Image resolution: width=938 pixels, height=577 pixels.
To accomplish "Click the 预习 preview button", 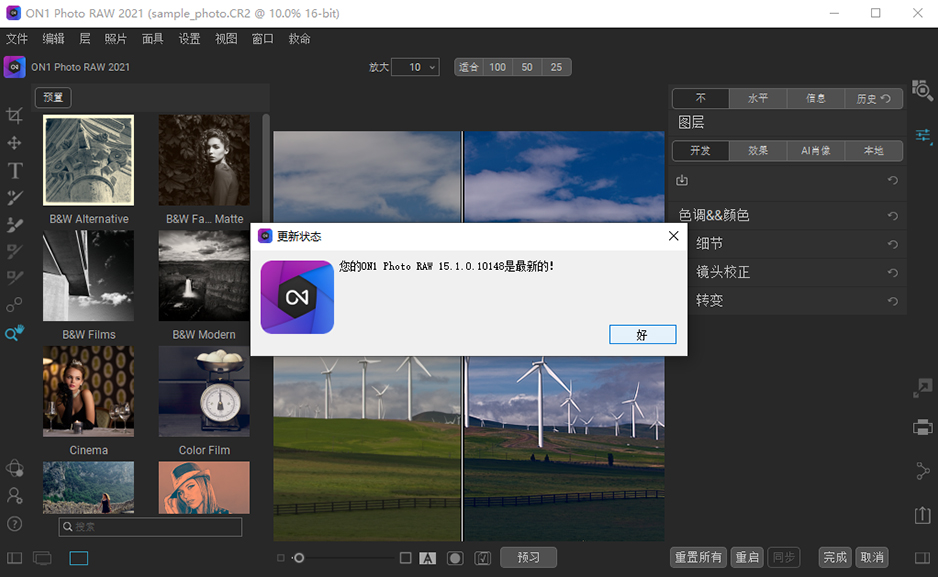I will pos(528,557).
